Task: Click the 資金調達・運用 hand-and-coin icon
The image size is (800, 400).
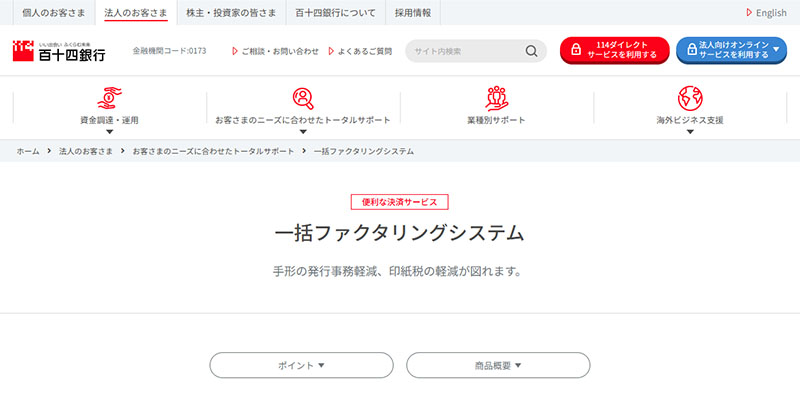Action: coord(109,98)
